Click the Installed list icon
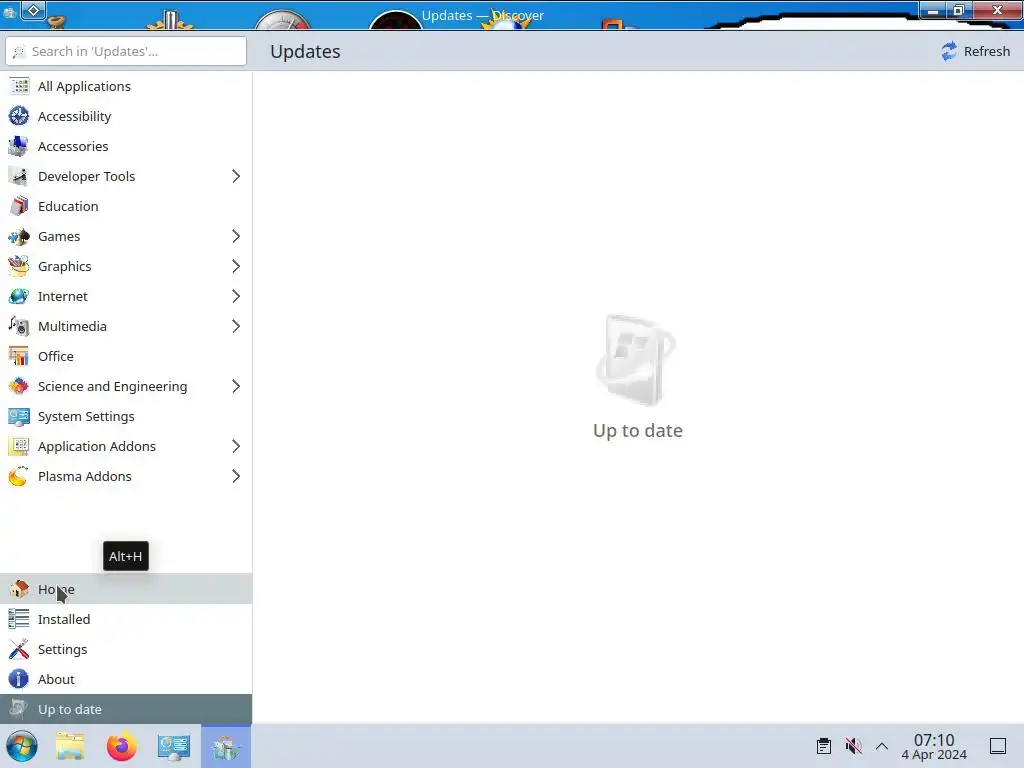Image resolution: width=1024 pixels, height=768 pixels. coord(19,619)
